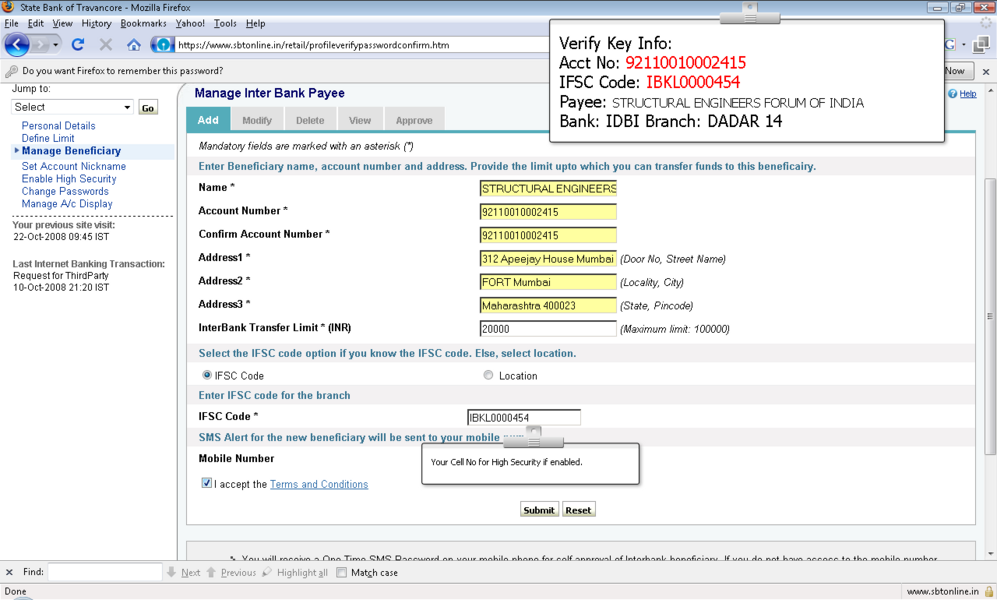Toggle the accept Terms and Conditions checkbox
This screenshot has height=600, width=997.
(x=207, y=484)
